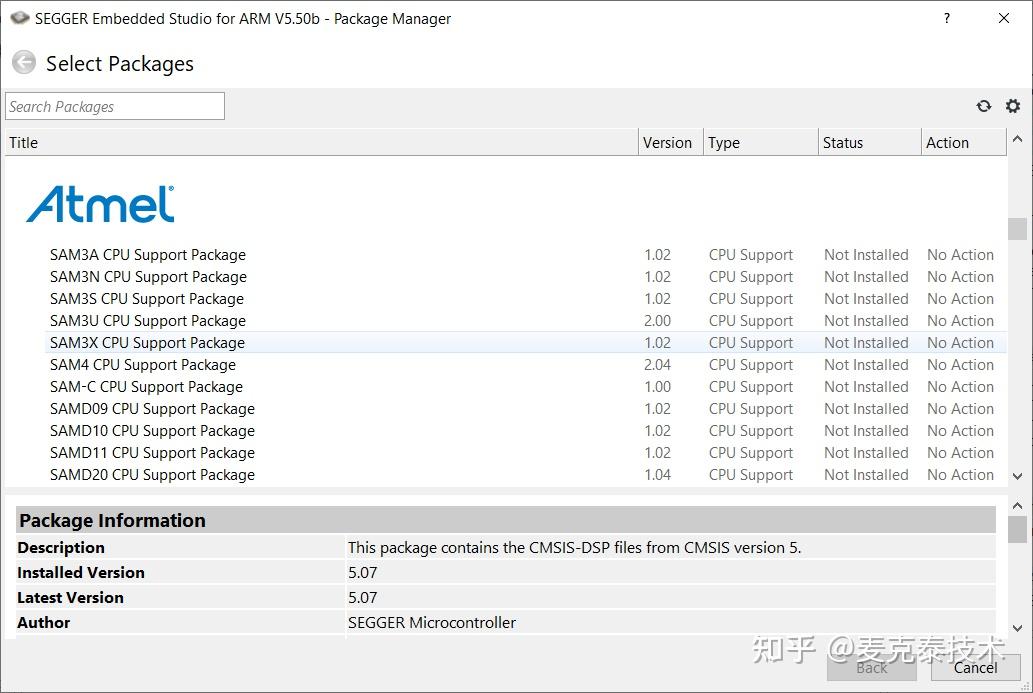Click the Atmel vendor logo

pyautogui.click(x=100, y=204)
